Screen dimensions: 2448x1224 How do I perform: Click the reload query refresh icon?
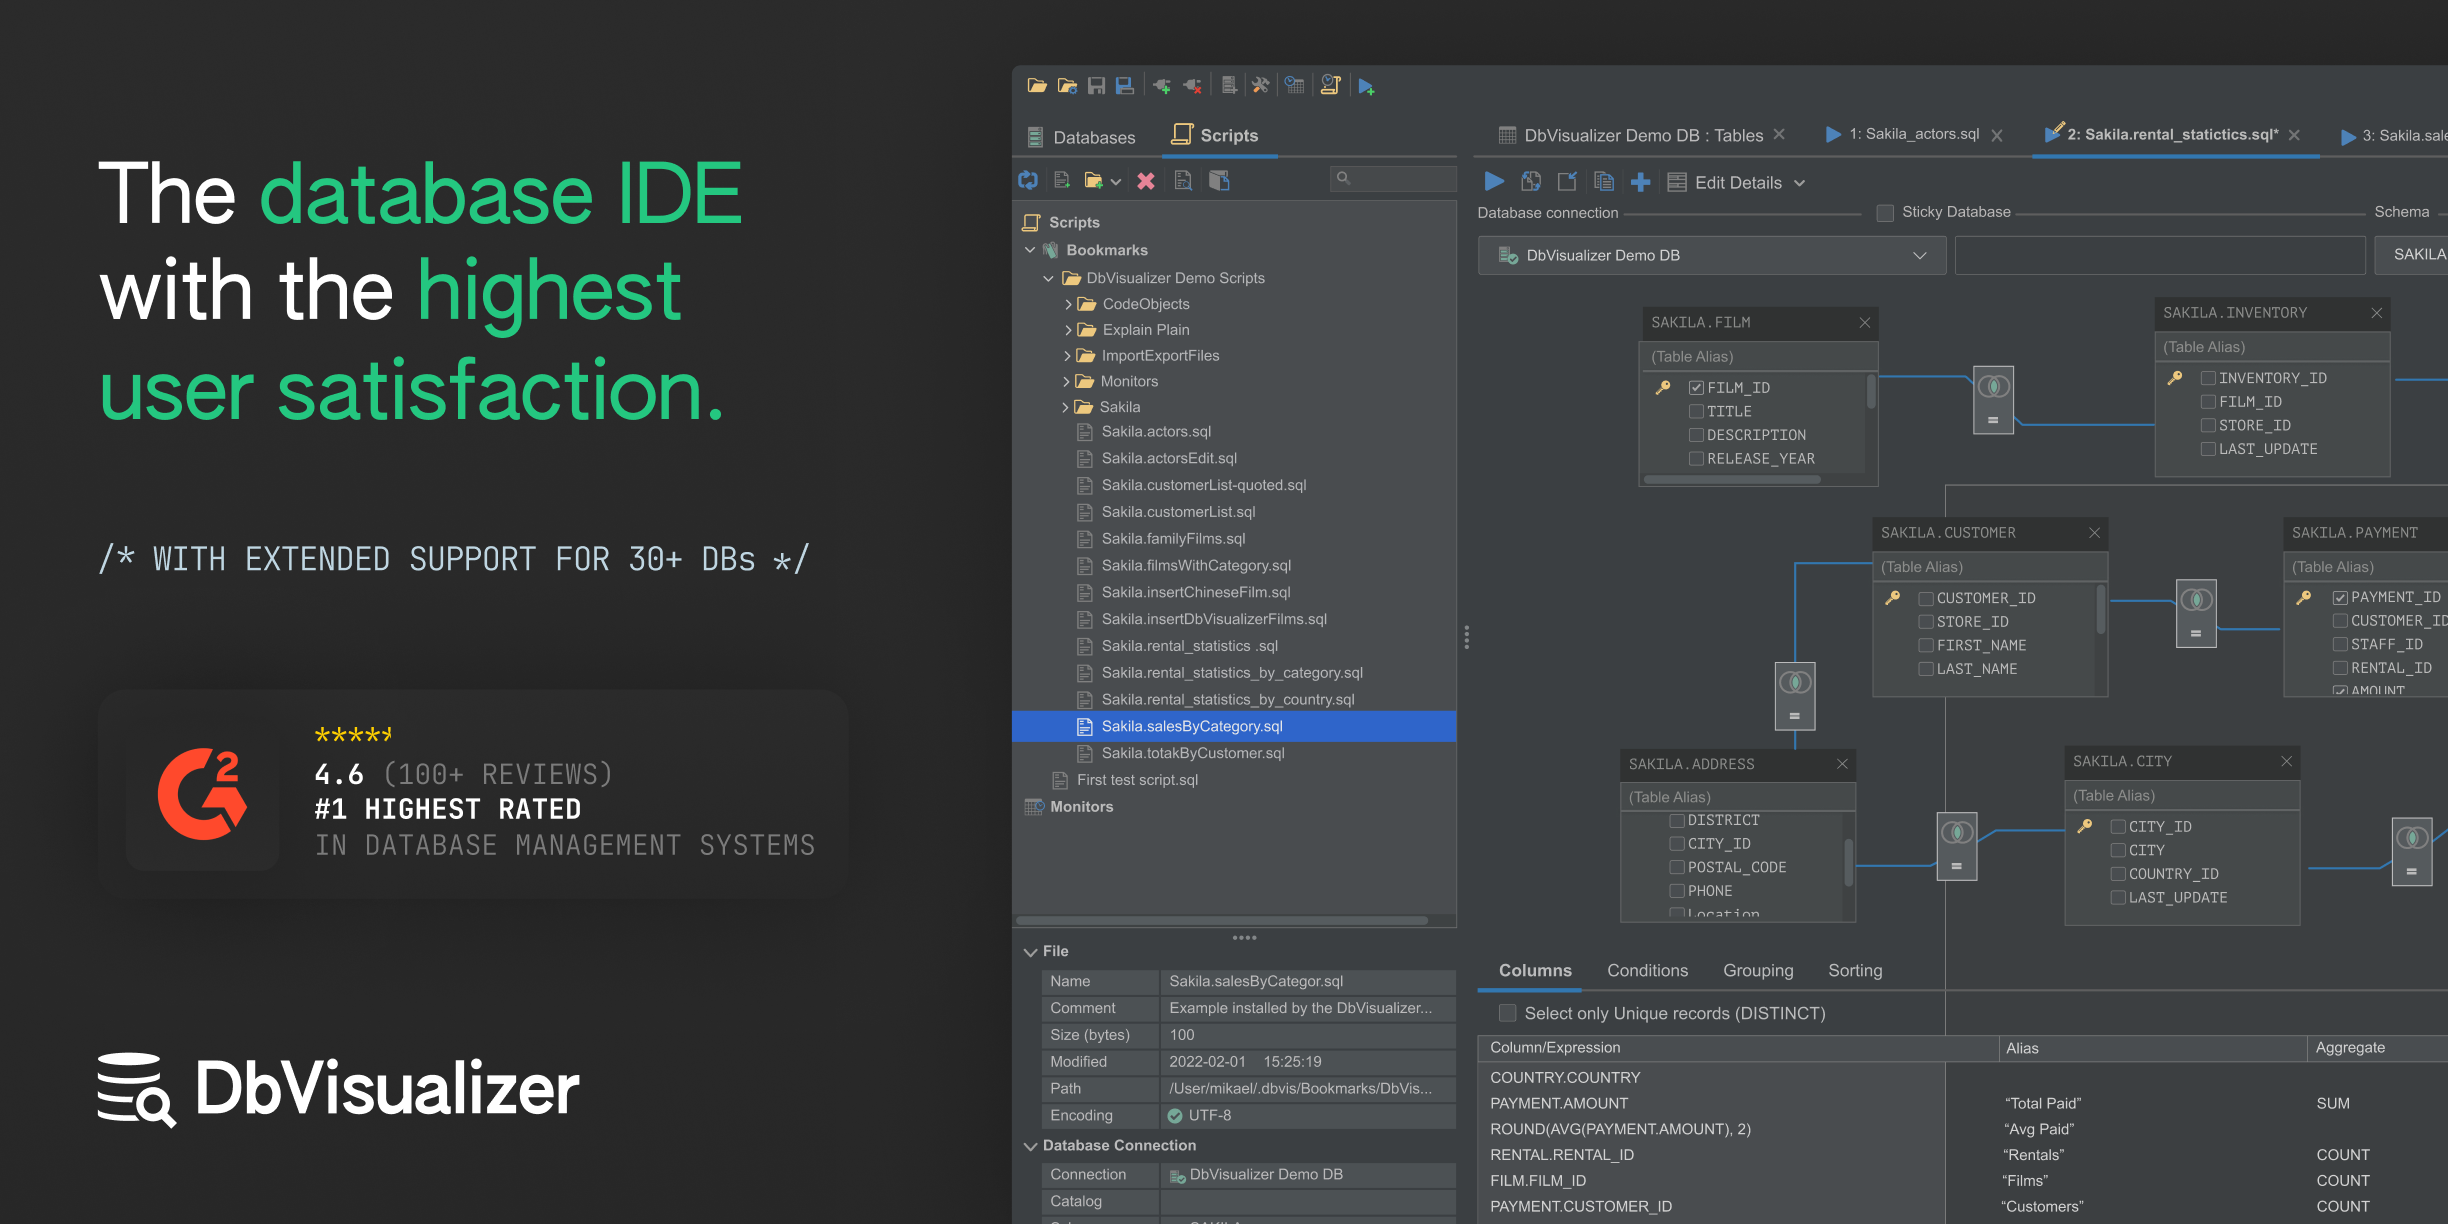pyautogui.click(x=1531, y=181)
